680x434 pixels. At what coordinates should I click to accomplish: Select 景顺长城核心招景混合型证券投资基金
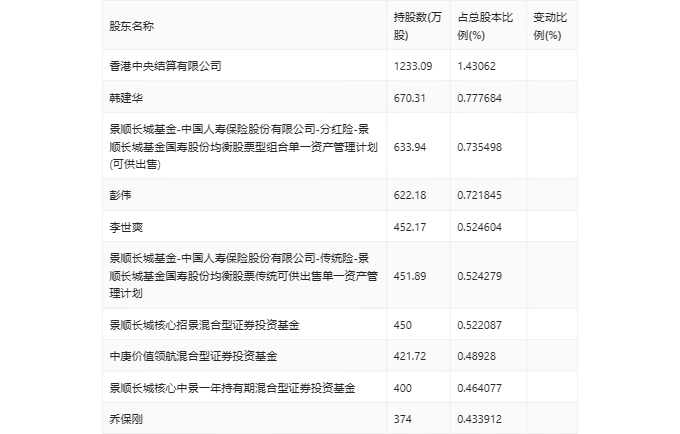tap(204, 325)
